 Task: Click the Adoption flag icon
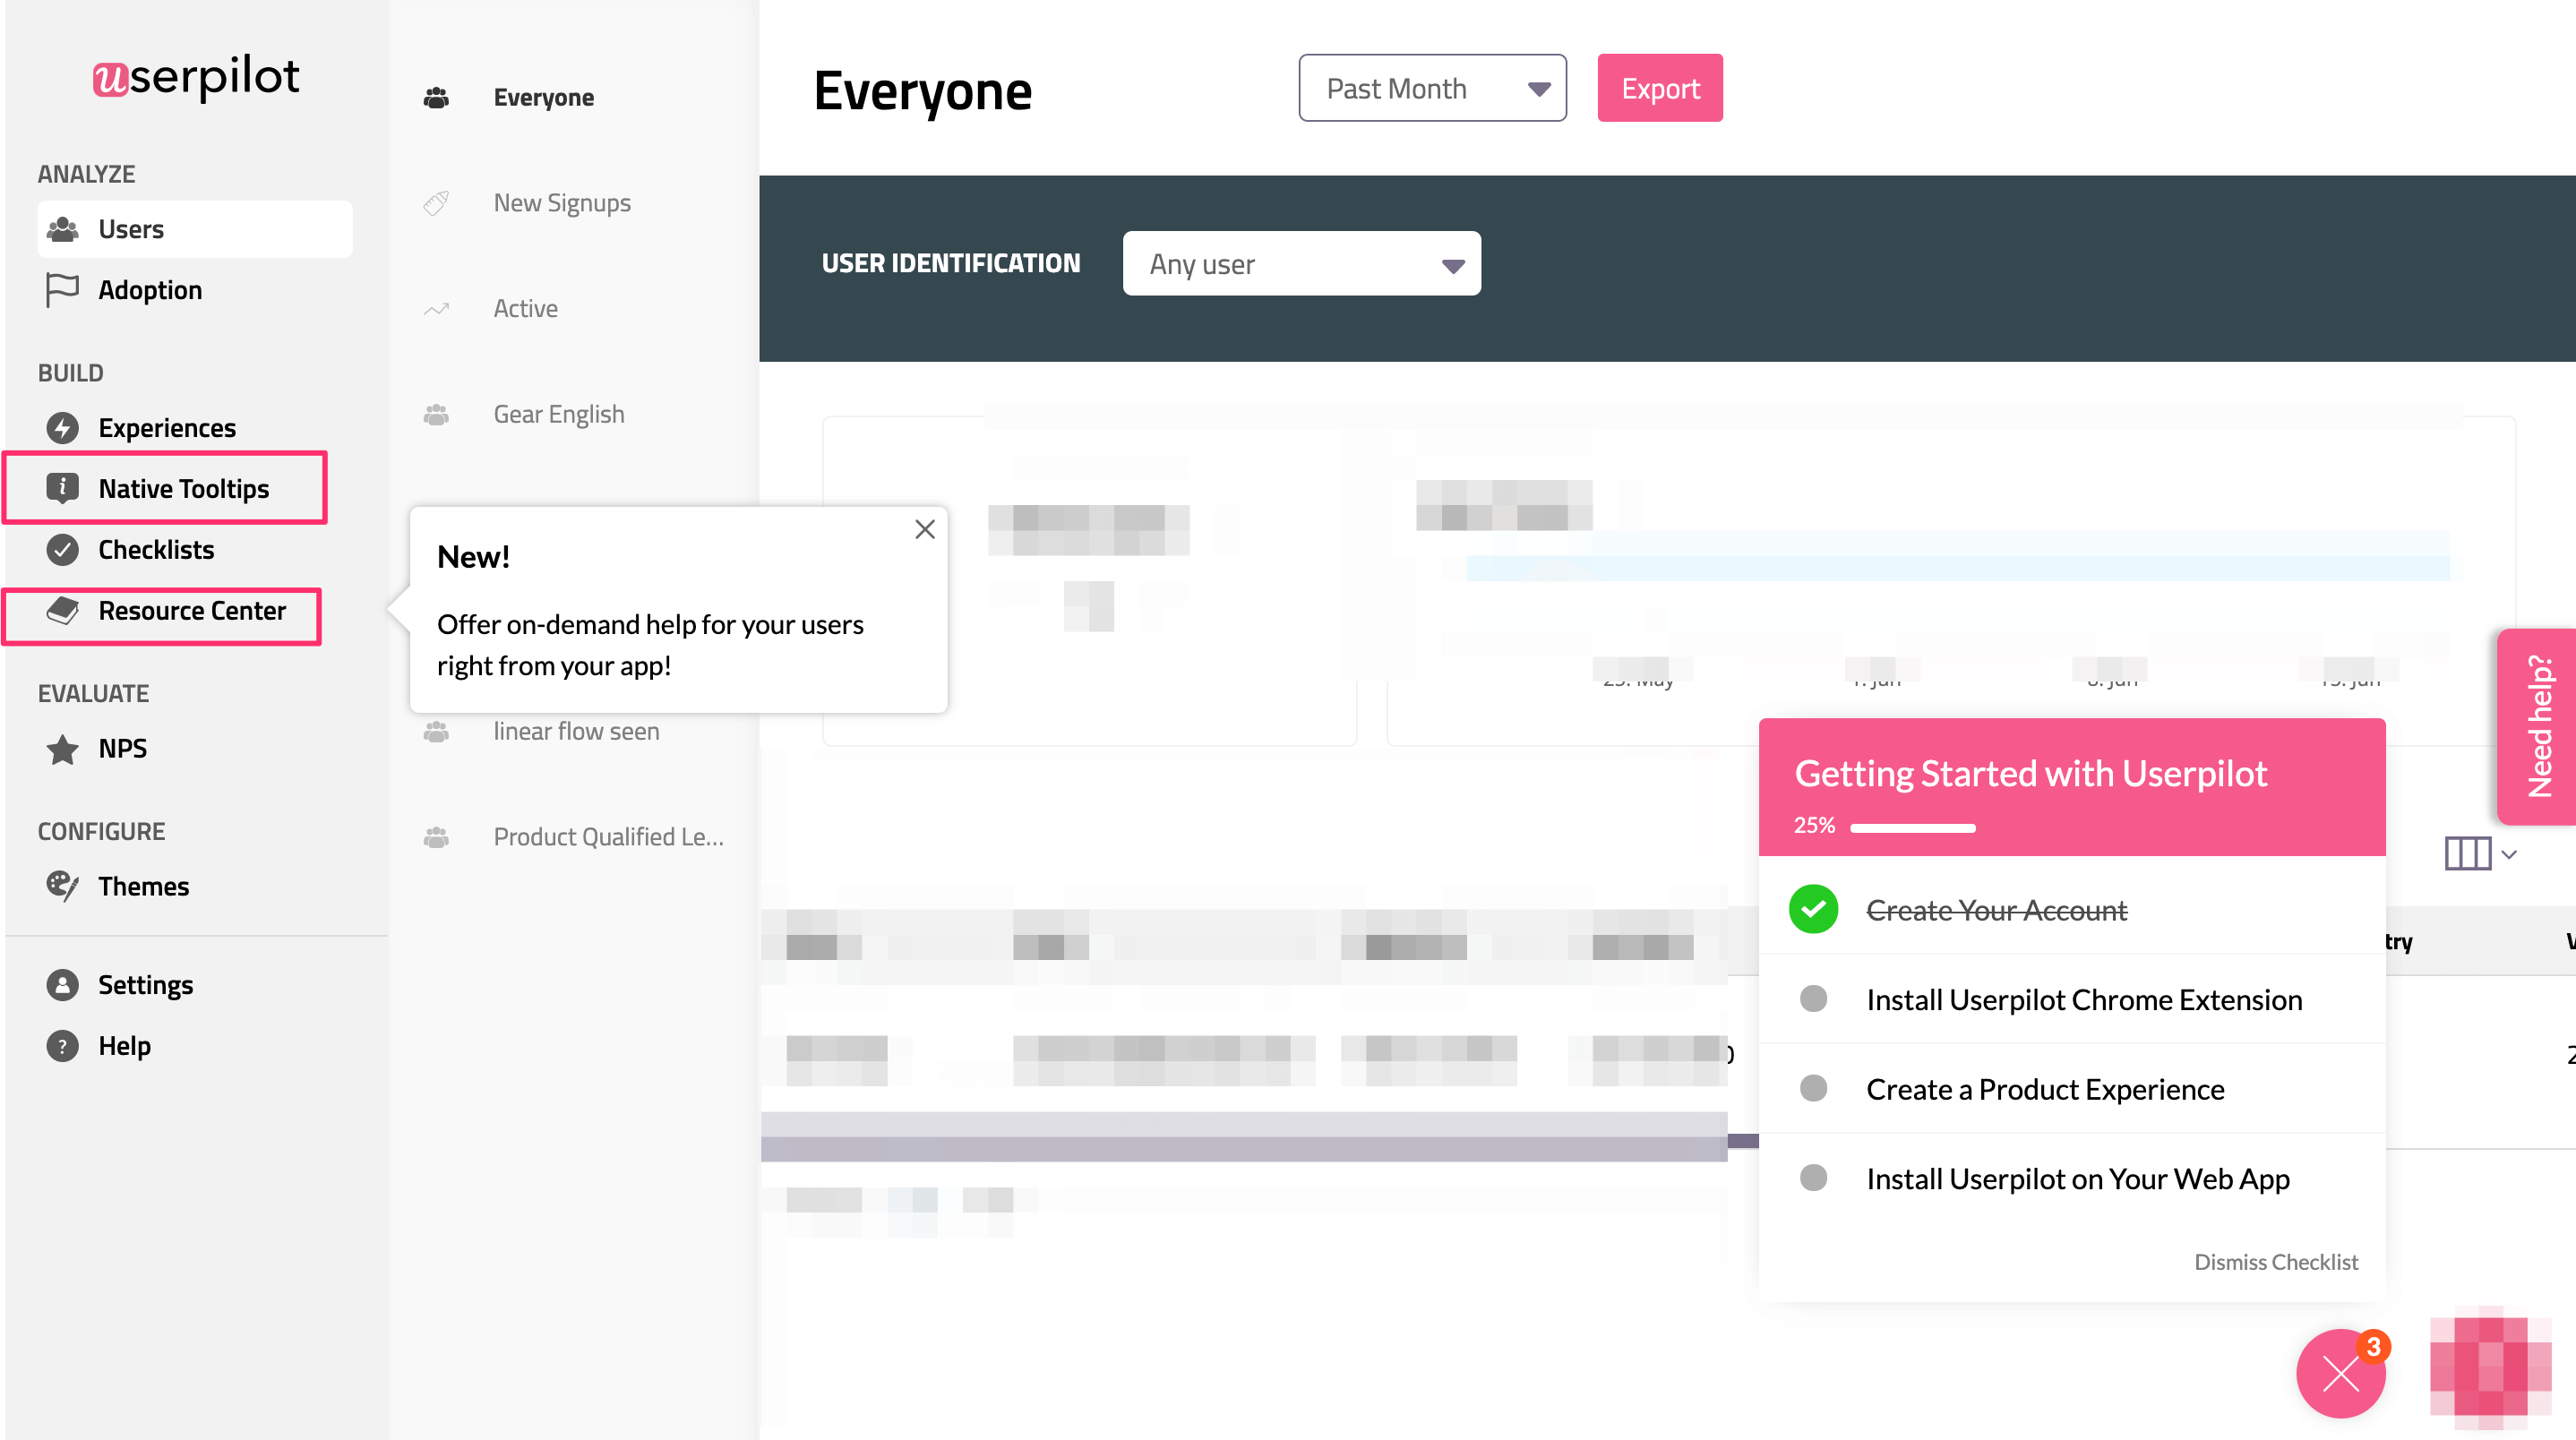[62, 290]
